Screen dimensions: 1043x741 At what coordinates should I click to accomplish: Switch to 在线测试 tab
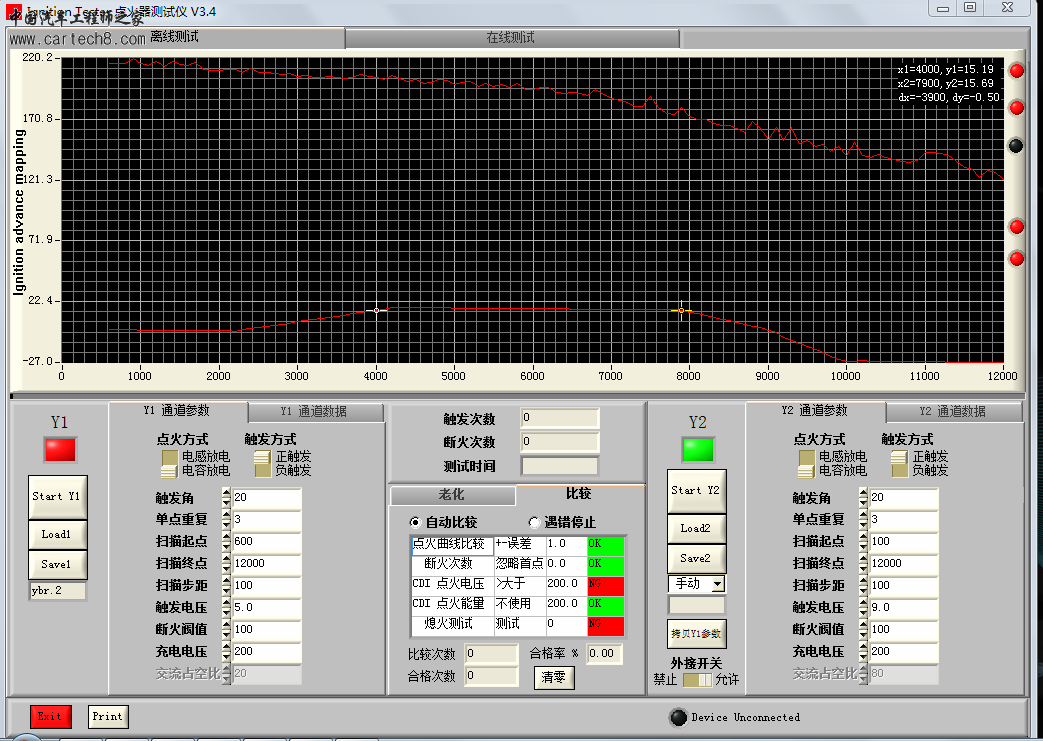511,38
